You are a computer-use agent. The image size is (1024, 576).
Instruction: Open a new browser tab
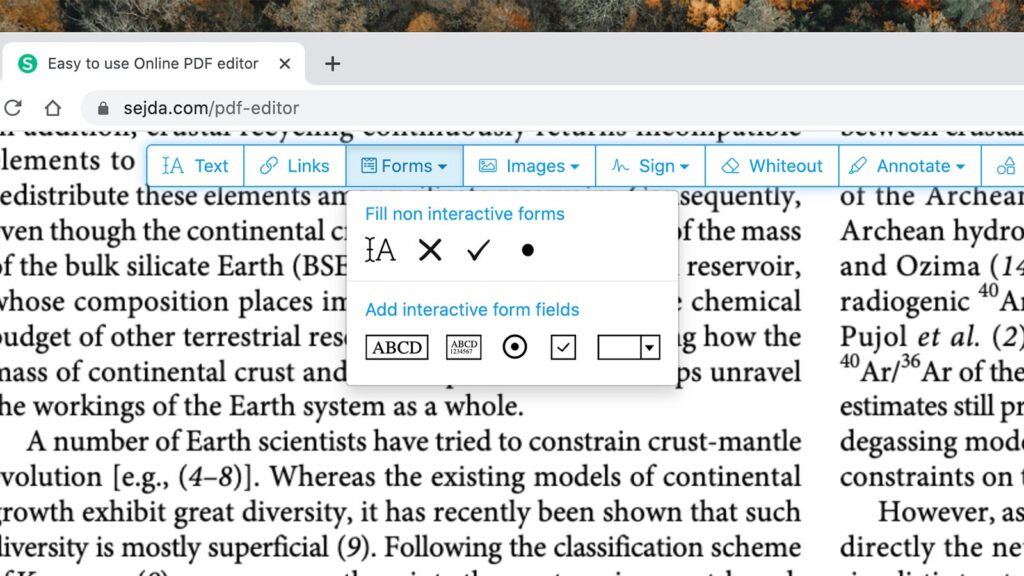click(333, 64)
